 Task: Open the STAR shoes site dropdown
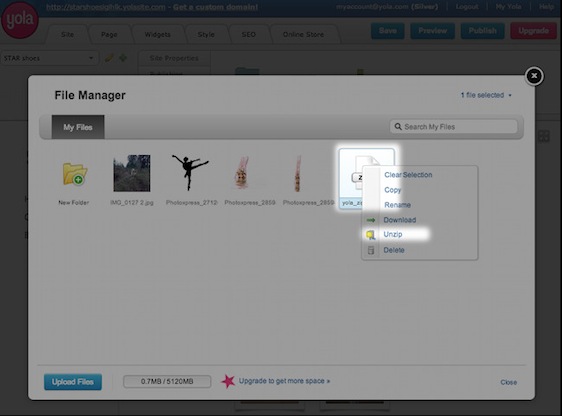pos(49,58)
